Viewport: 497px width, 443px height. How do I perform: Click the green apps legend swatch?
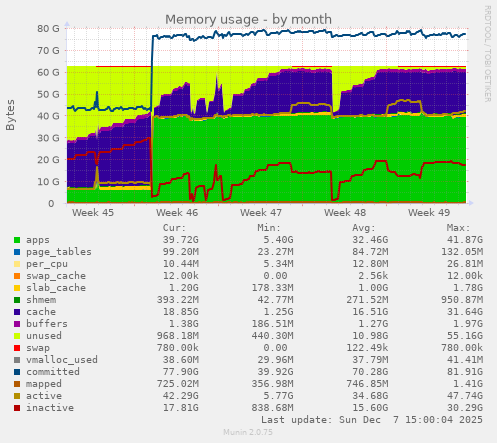(x=17, y=240)
